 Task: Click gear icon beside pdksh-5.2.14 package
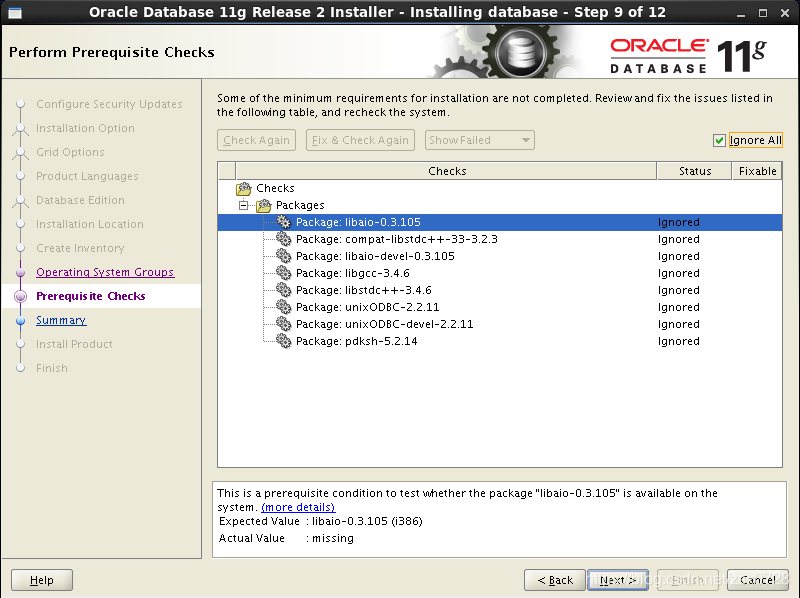[x=284, y=341]
